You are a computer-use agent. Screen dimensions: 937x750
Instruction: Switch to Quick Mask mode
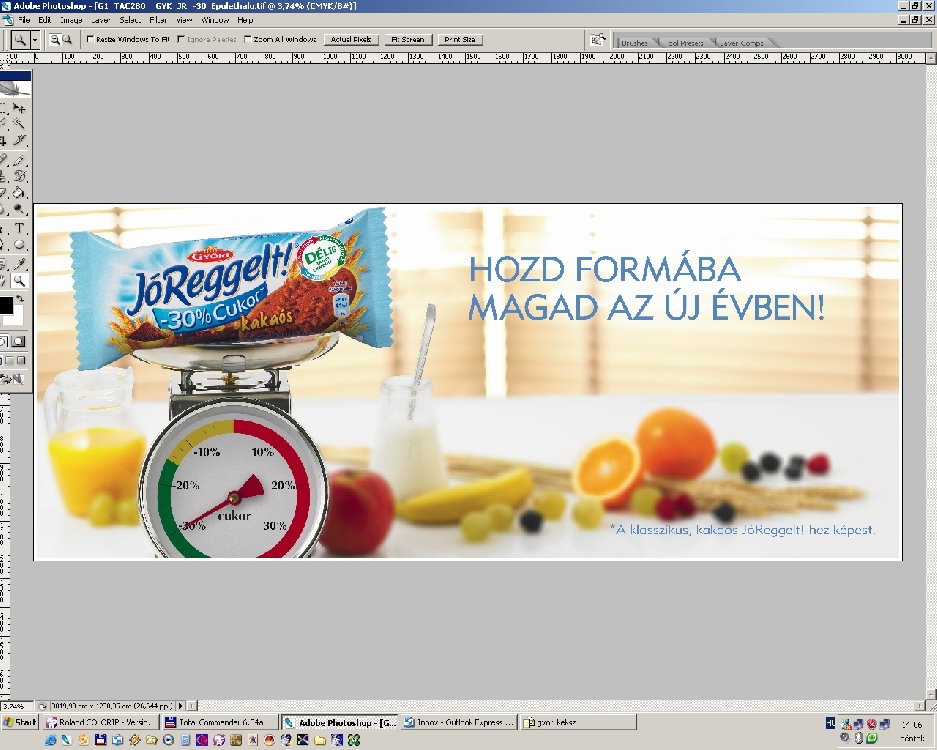click(19, 341)
